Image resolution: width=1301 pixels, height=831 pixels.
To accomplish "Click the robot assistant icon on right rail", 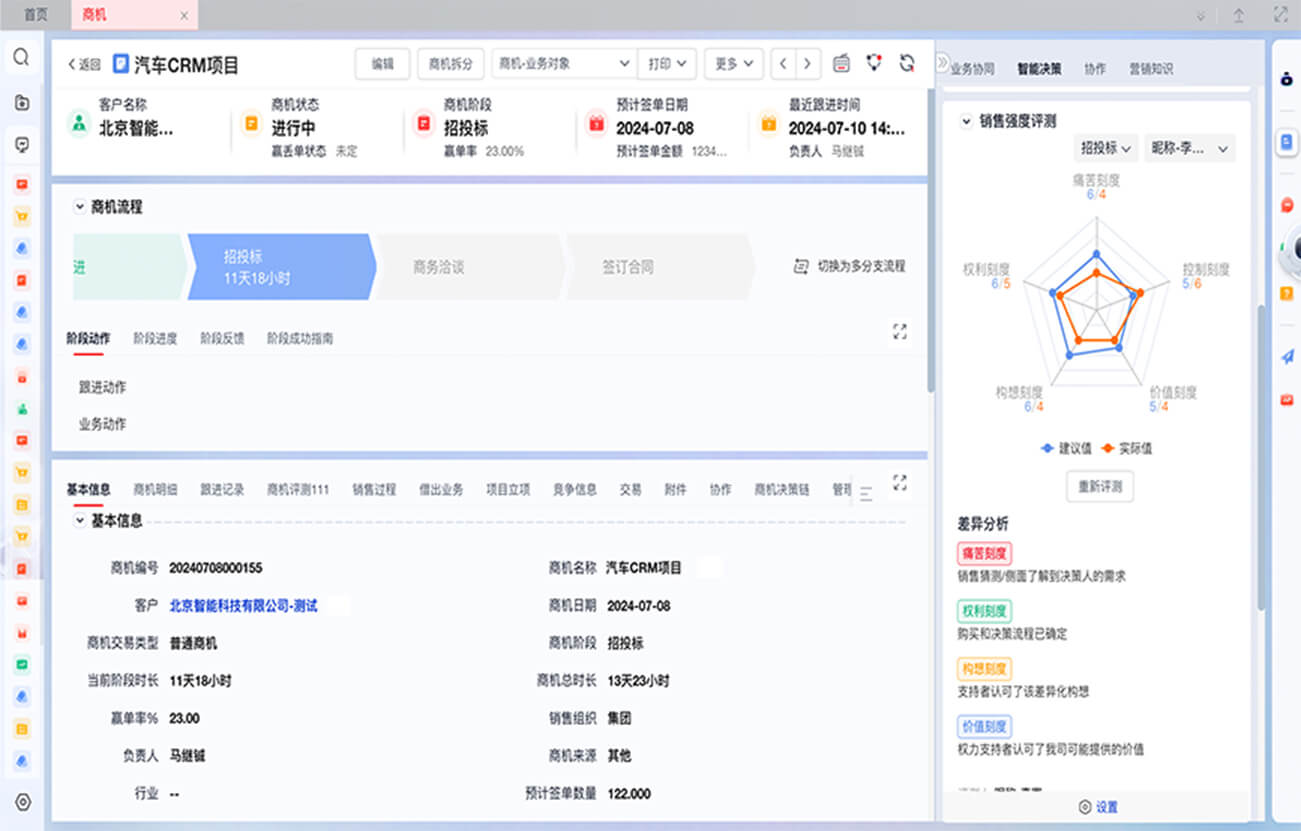I will coord(1286,80).
